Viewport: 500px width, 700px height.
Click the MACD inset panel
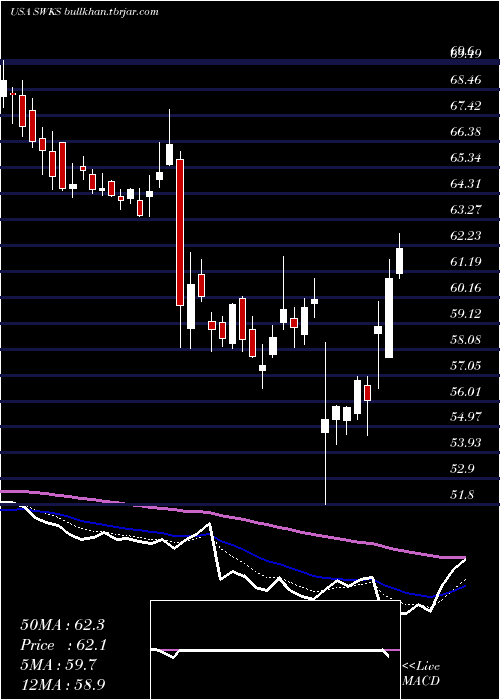275,650
